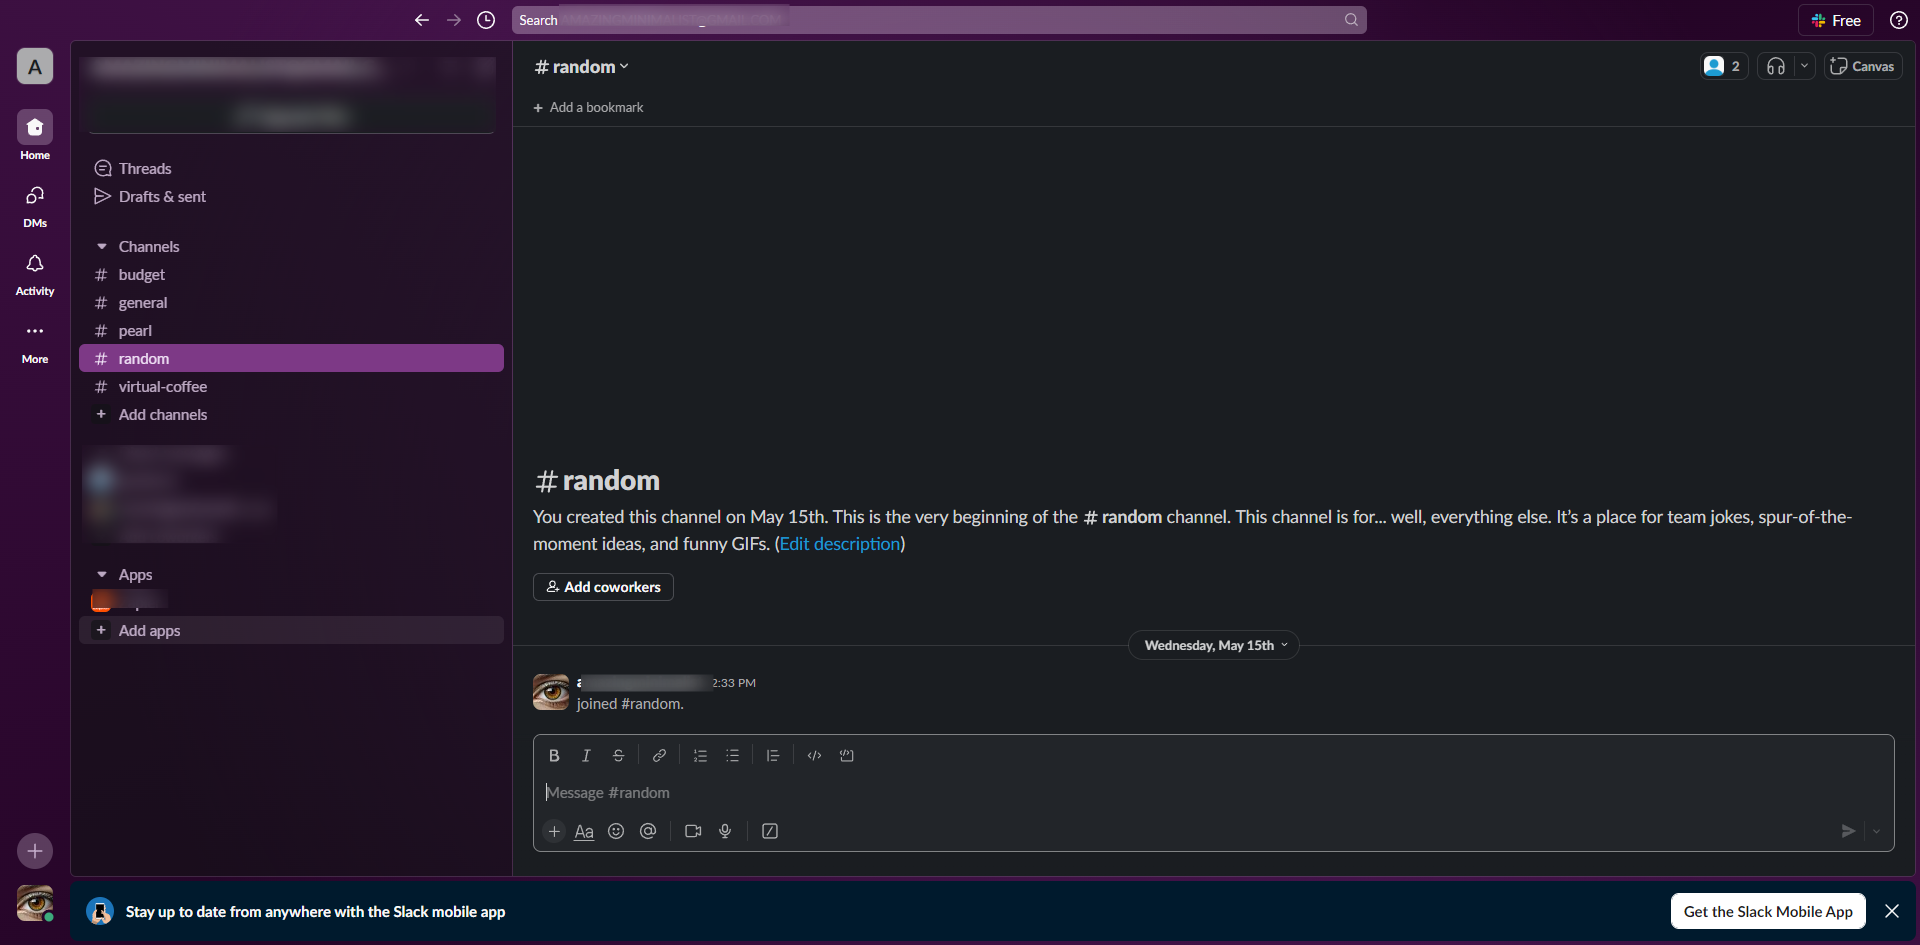The width and height of the screenshot is (1920, 945).
Task: Open the user profile avatar at bottom-left
Action: tap(35, 904)
